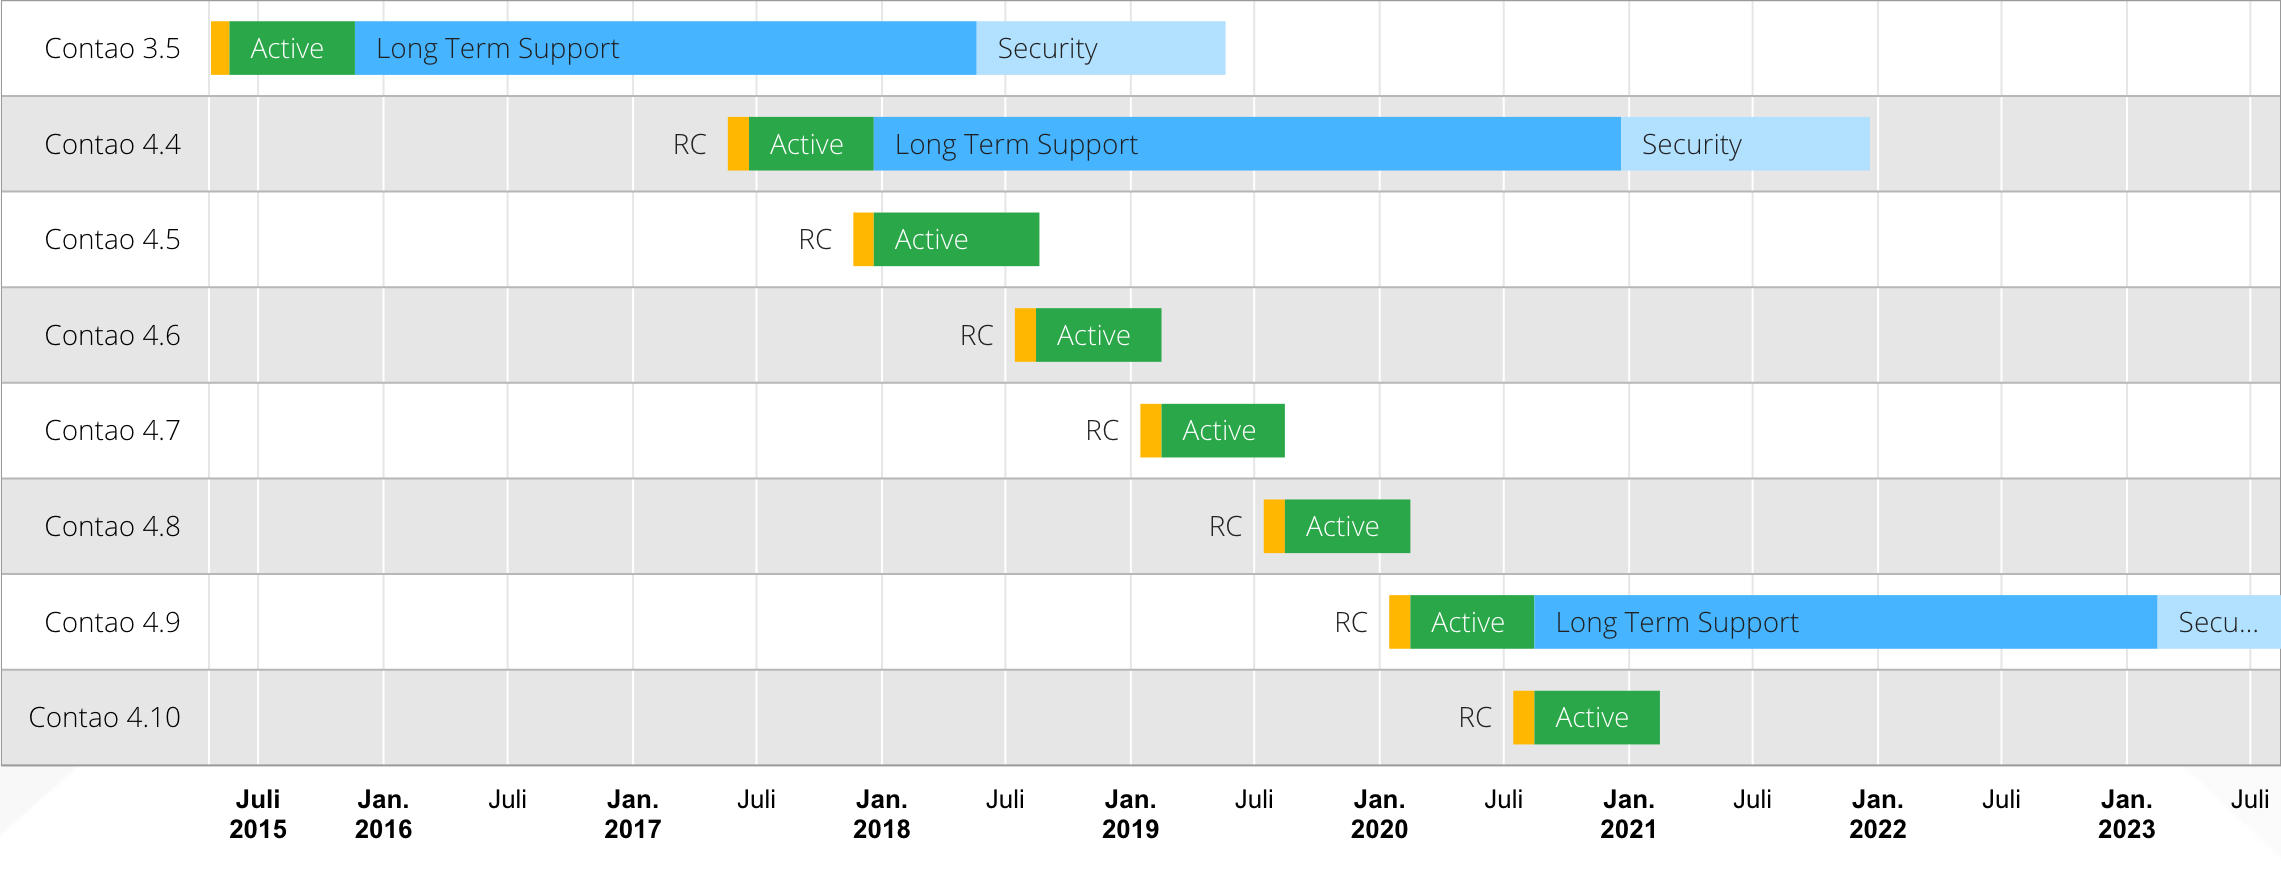
Task: Click orange RC segment of Contao 4.10
Action: point(1524,717)
